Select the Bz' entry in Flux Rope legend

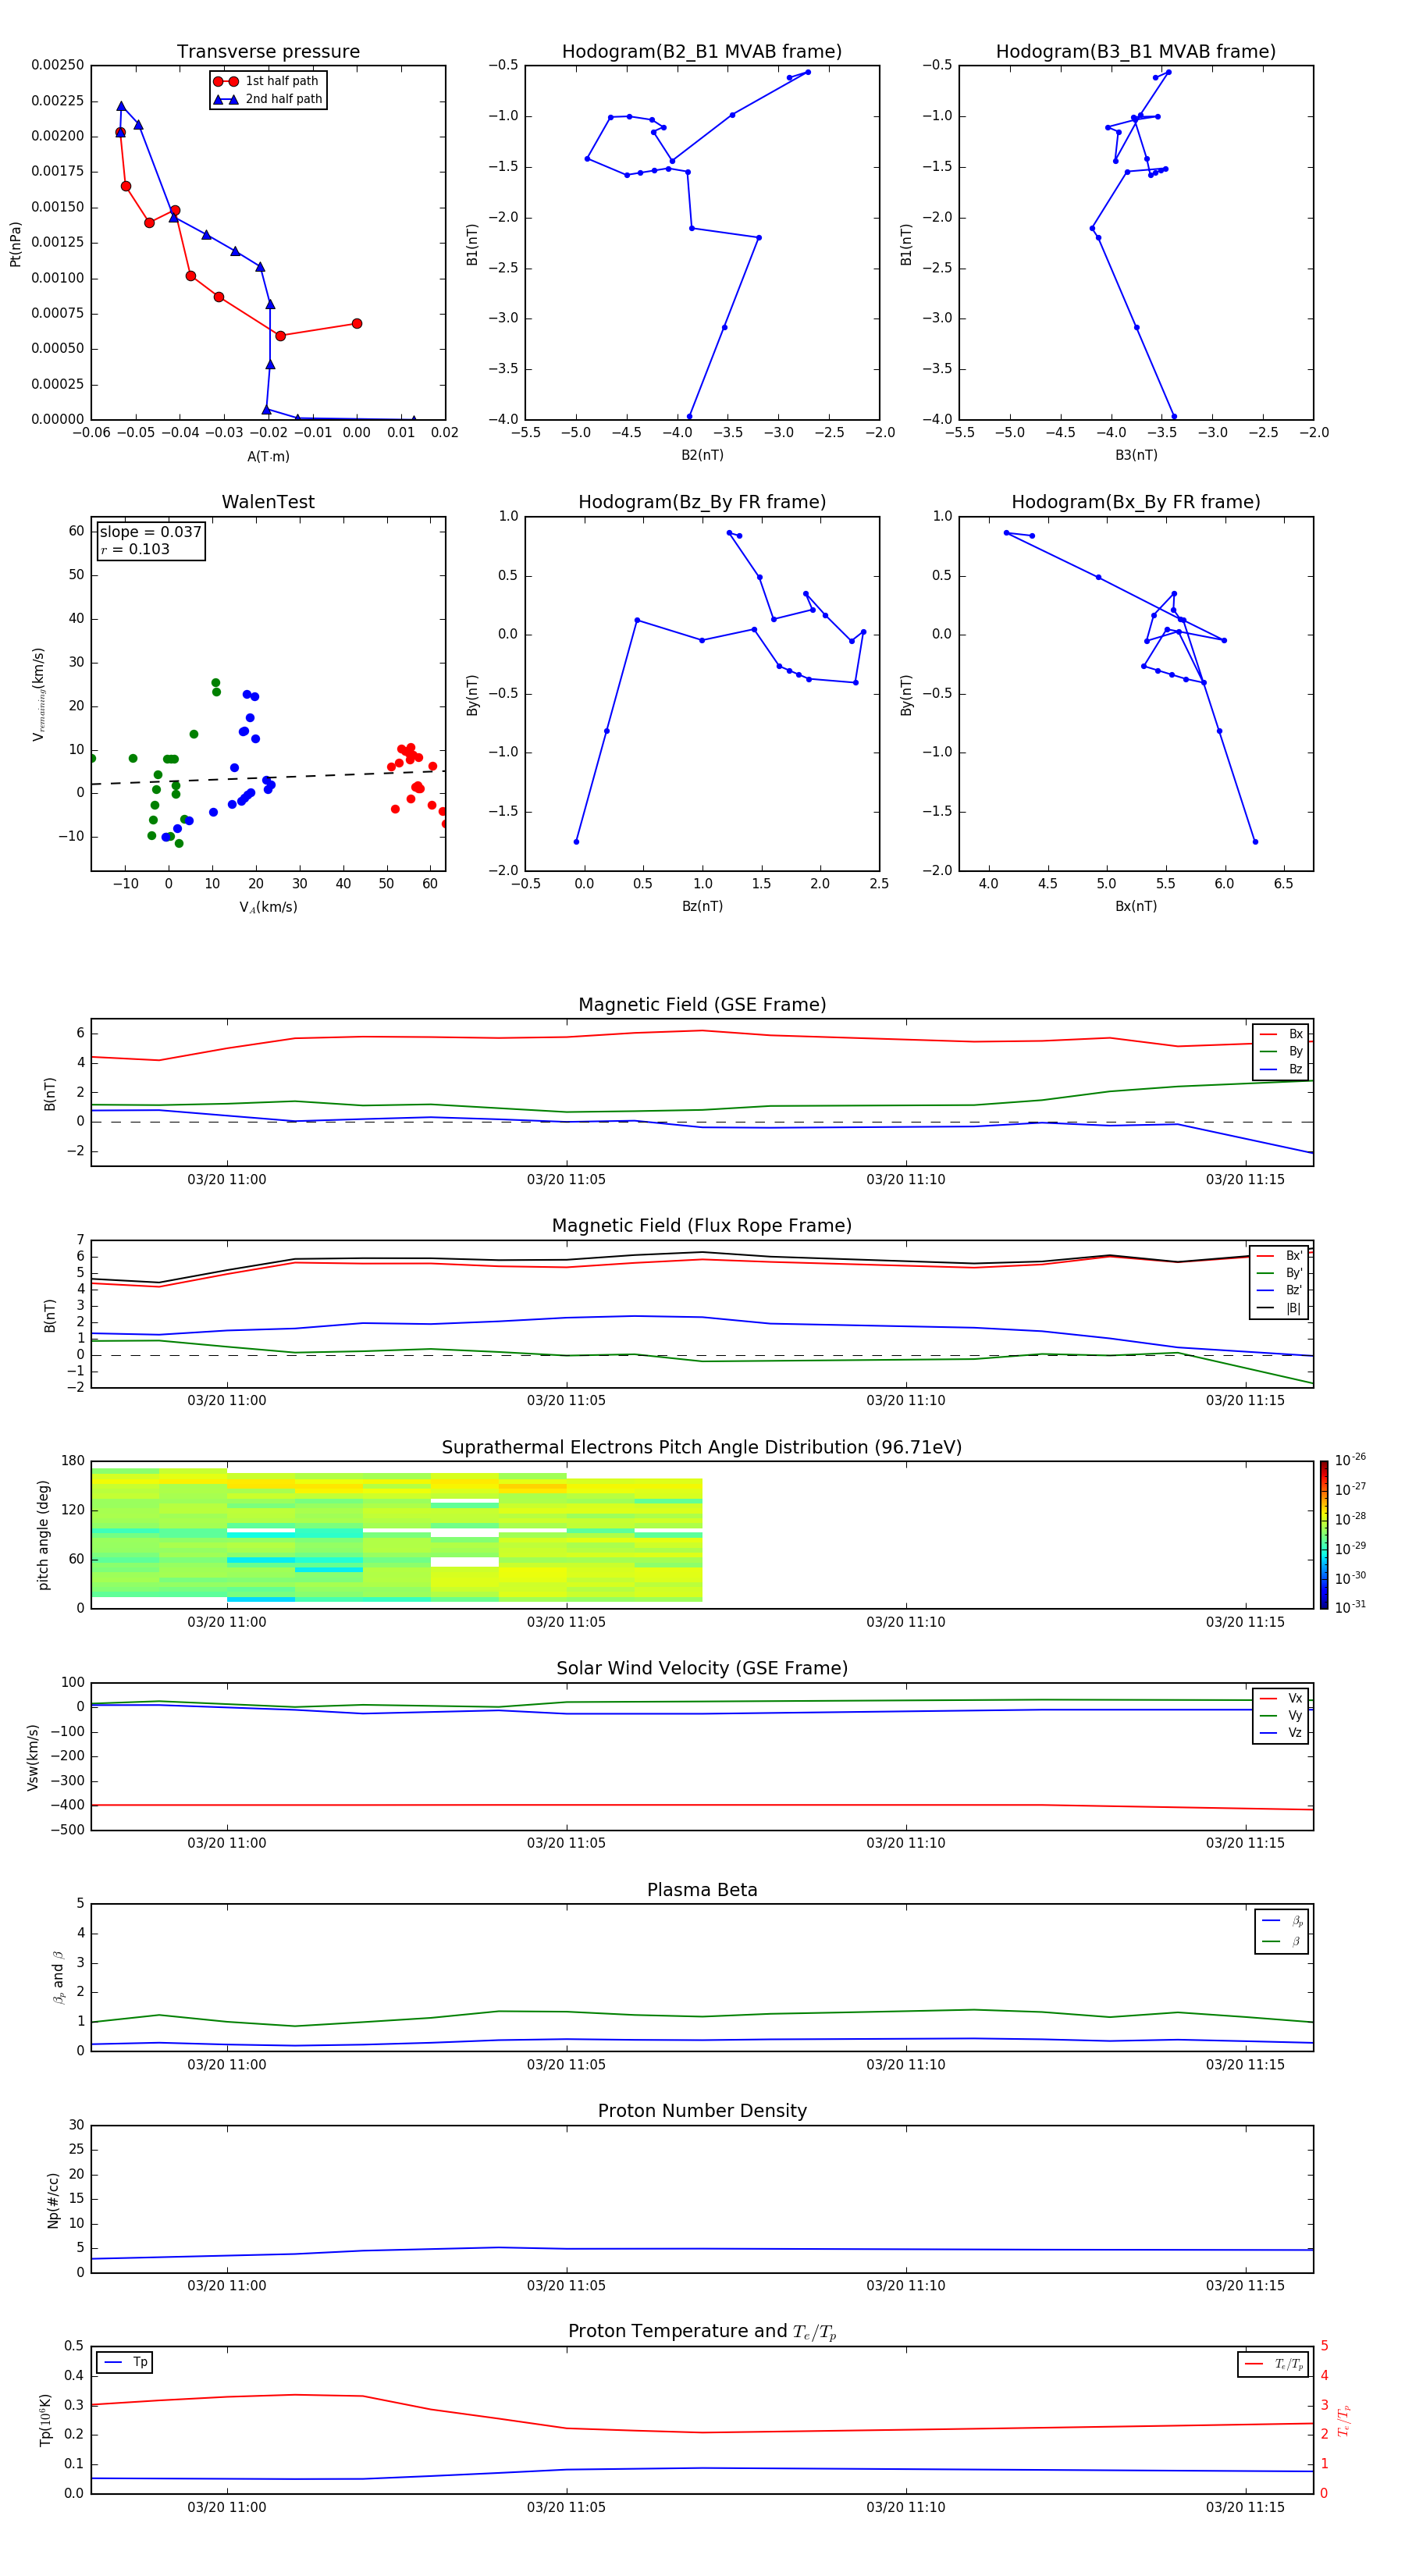click(1280, 1290)
